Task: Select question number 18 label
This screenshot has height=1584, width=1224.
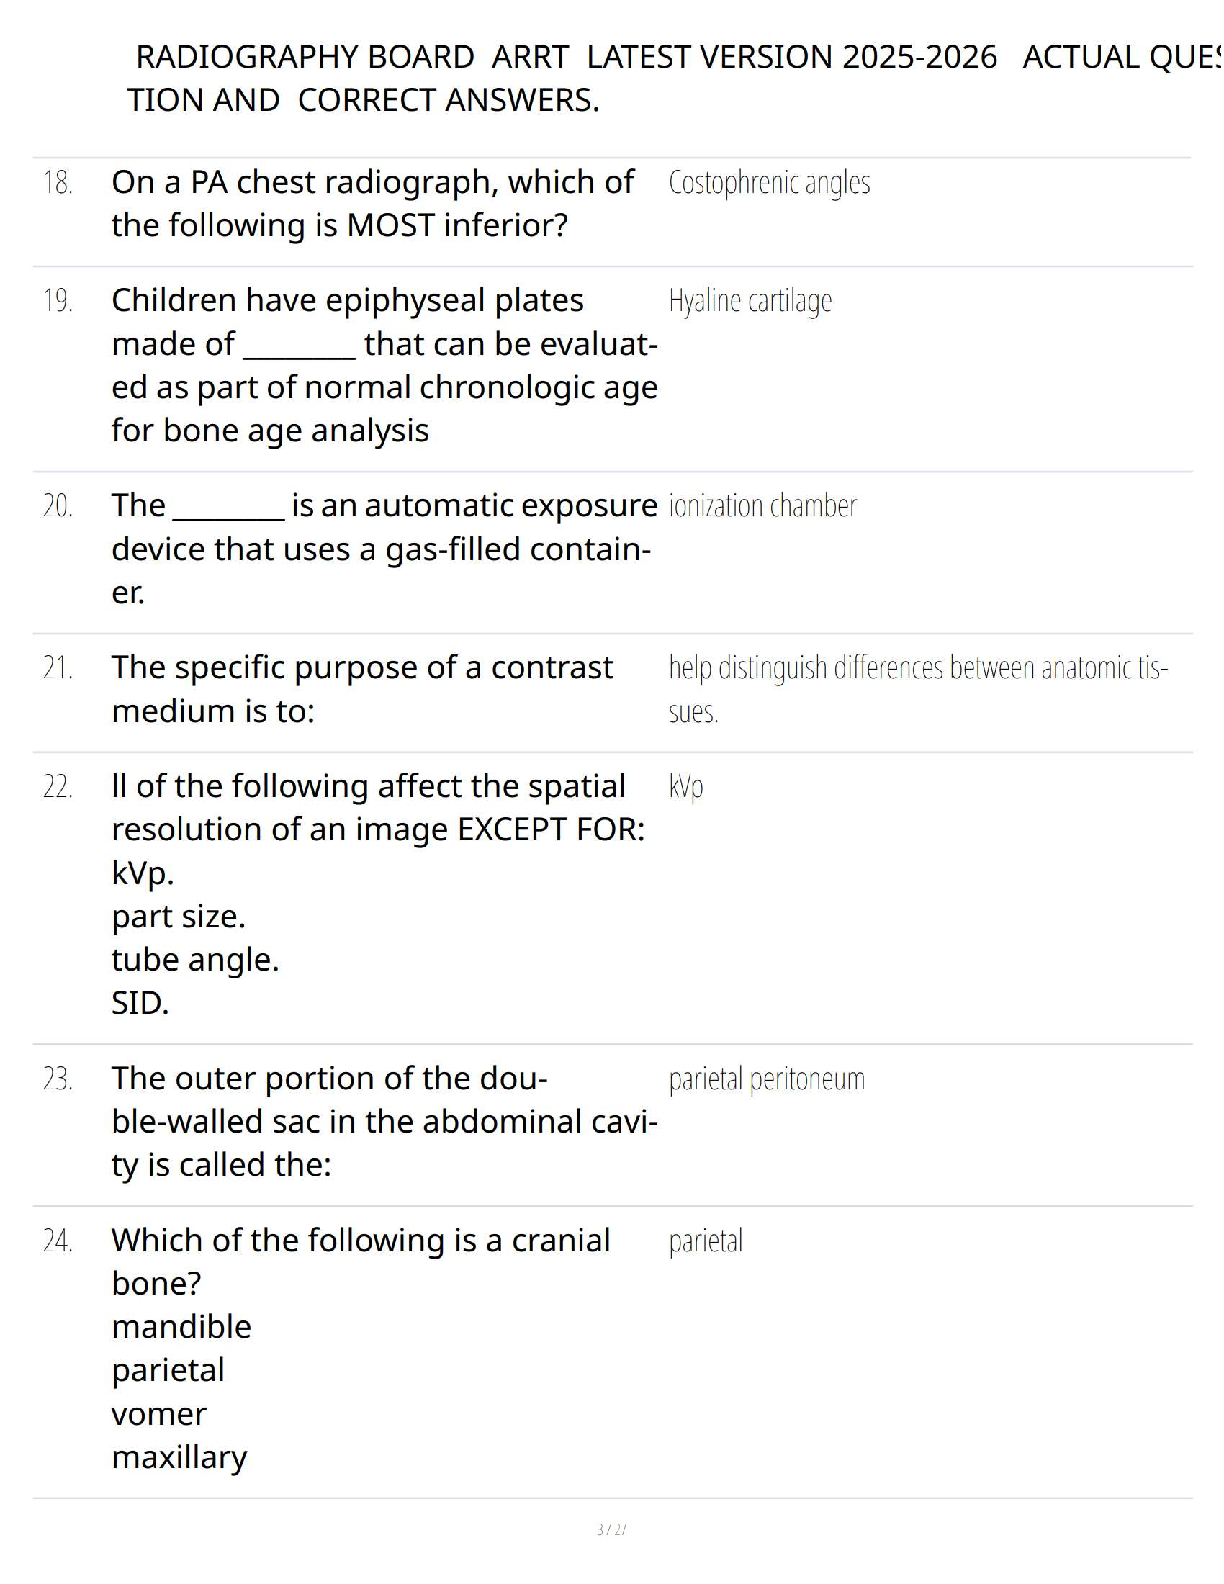Action: point(58,183)
